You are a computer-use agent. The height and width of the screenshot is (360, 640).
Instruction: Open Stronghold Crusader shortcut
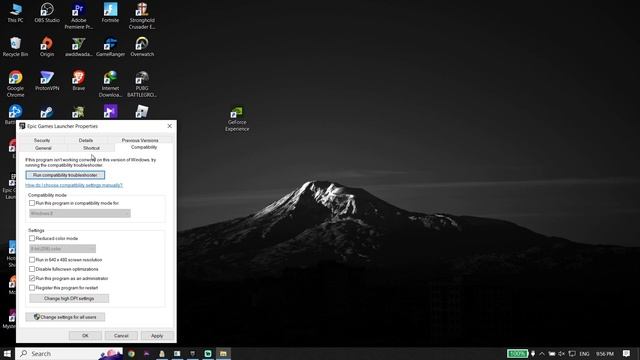click(142, 16)
